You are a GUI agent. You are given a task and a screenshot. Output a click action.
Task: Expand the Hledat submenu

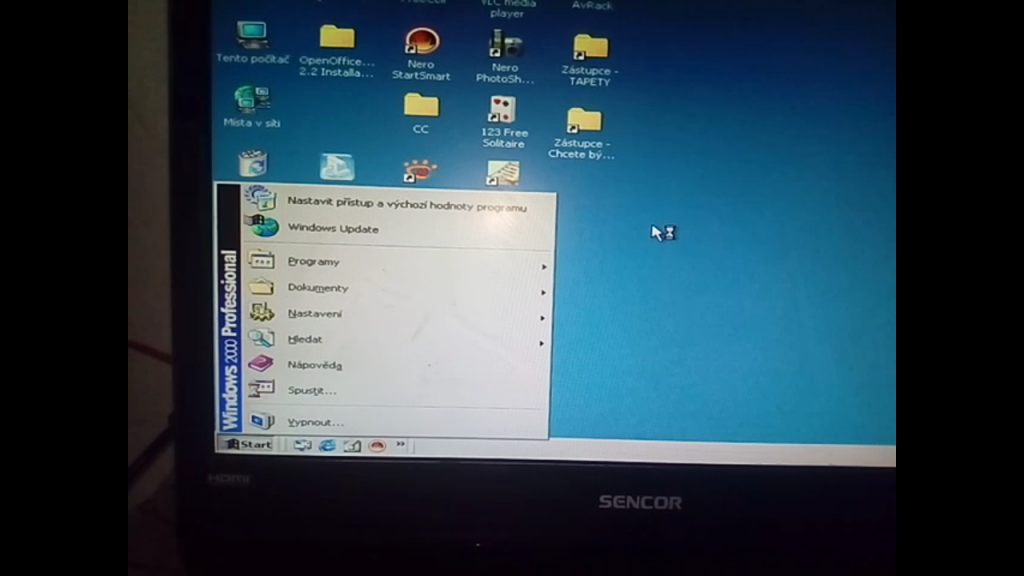coord(396,340)
